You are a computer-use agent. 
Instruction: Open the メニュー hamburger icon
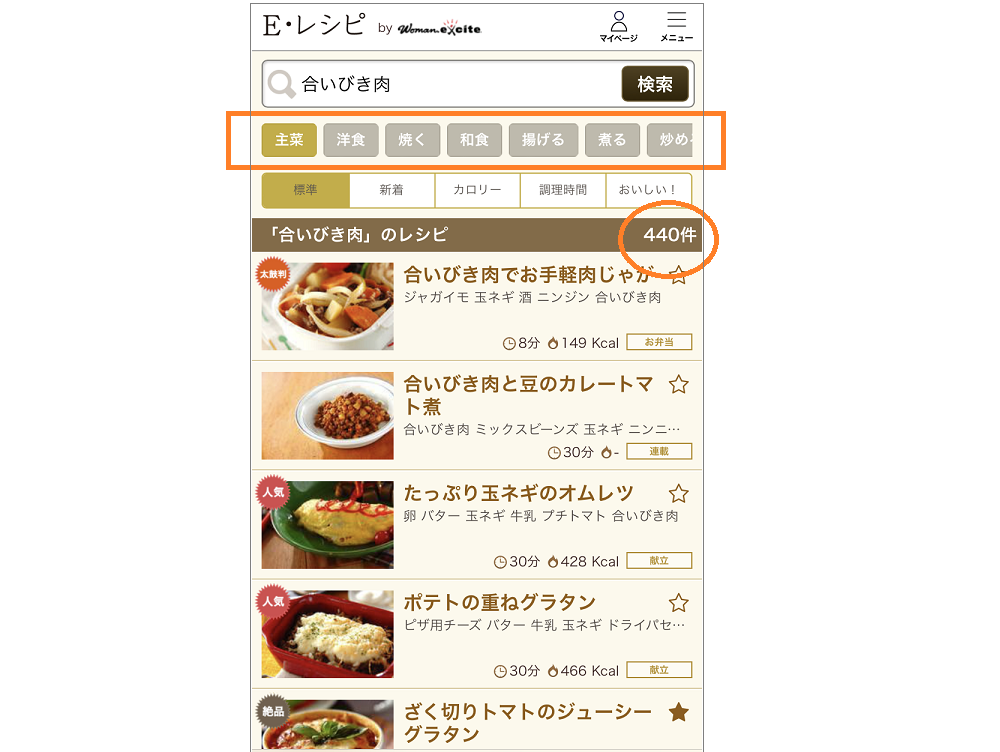point(677,26)
